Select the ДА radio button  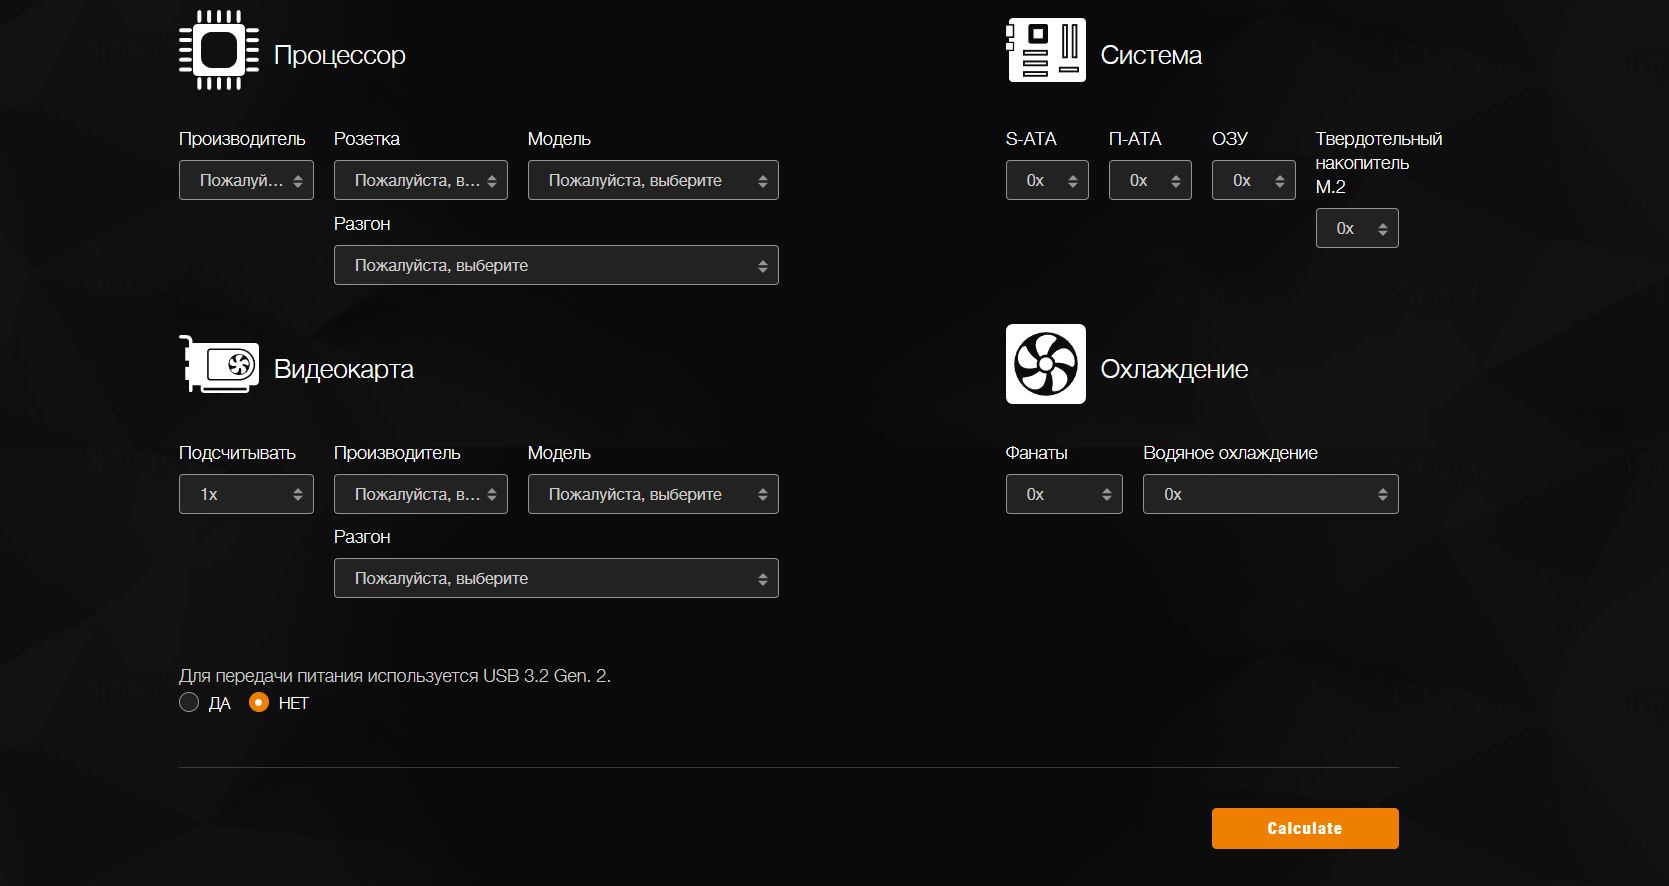coord(189,702)
